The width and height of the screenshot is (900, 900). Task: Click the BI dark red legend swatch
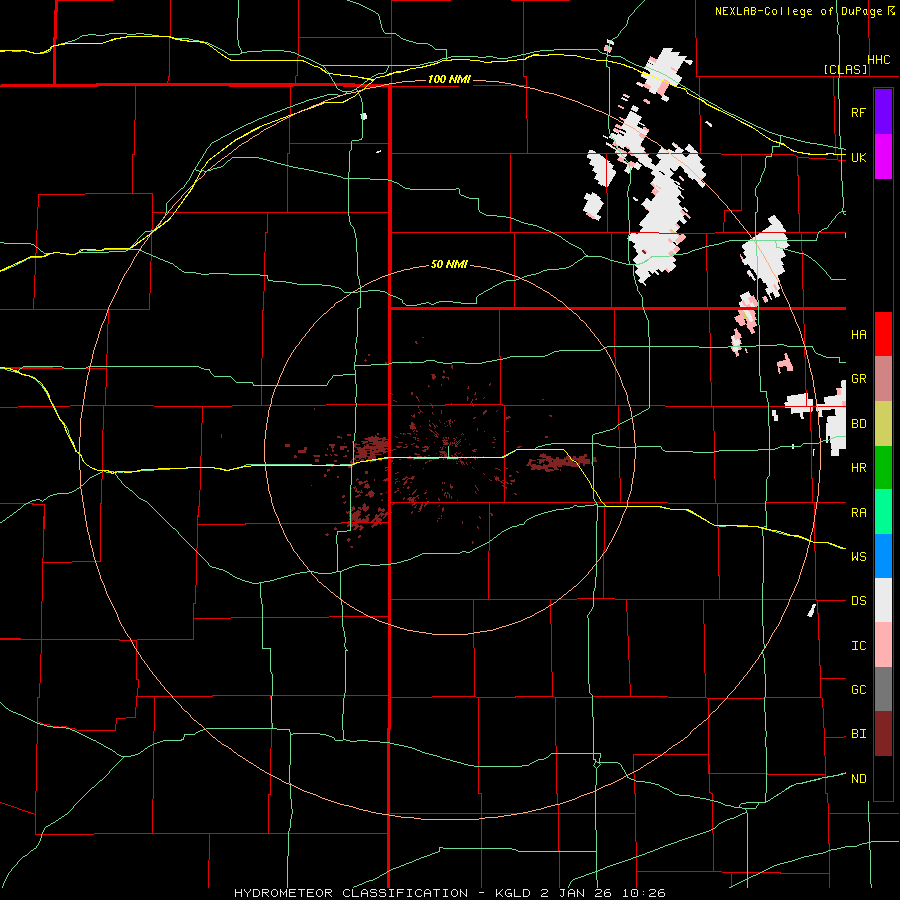pyautogui.click(x=883, y=734)
